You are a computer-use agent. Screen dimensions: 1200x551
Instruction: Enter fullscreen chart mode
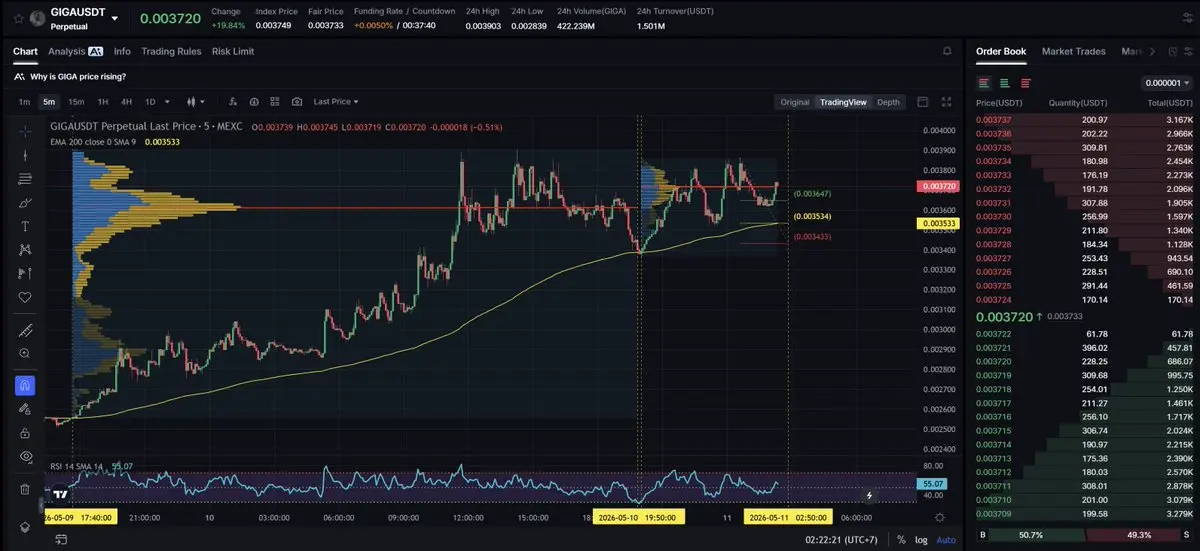tap(947, 102)
